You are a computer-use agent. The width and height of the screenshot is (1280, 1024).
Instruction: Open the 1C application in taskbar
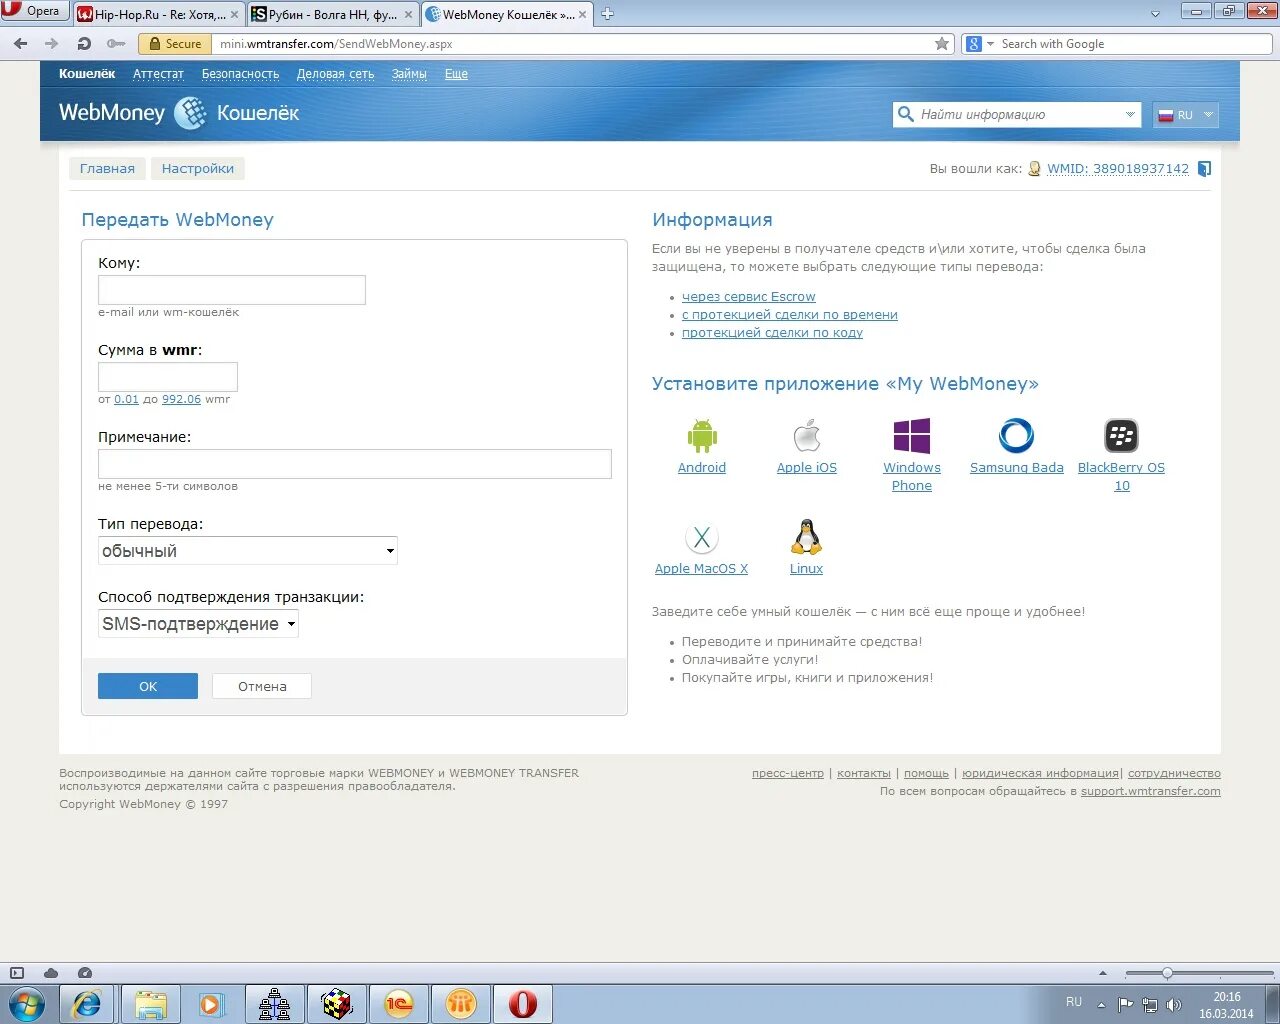tap(398, 1004)
